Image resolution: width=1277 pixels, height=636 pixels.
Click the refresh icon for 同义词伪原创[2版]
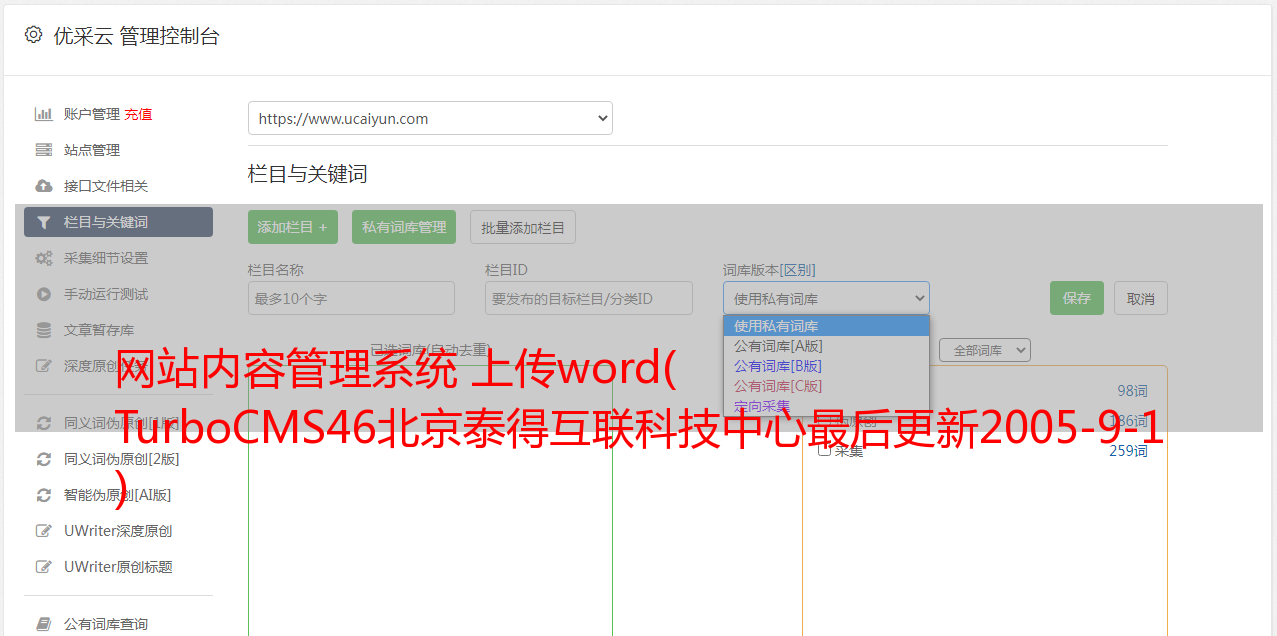(x=44, y=459)
